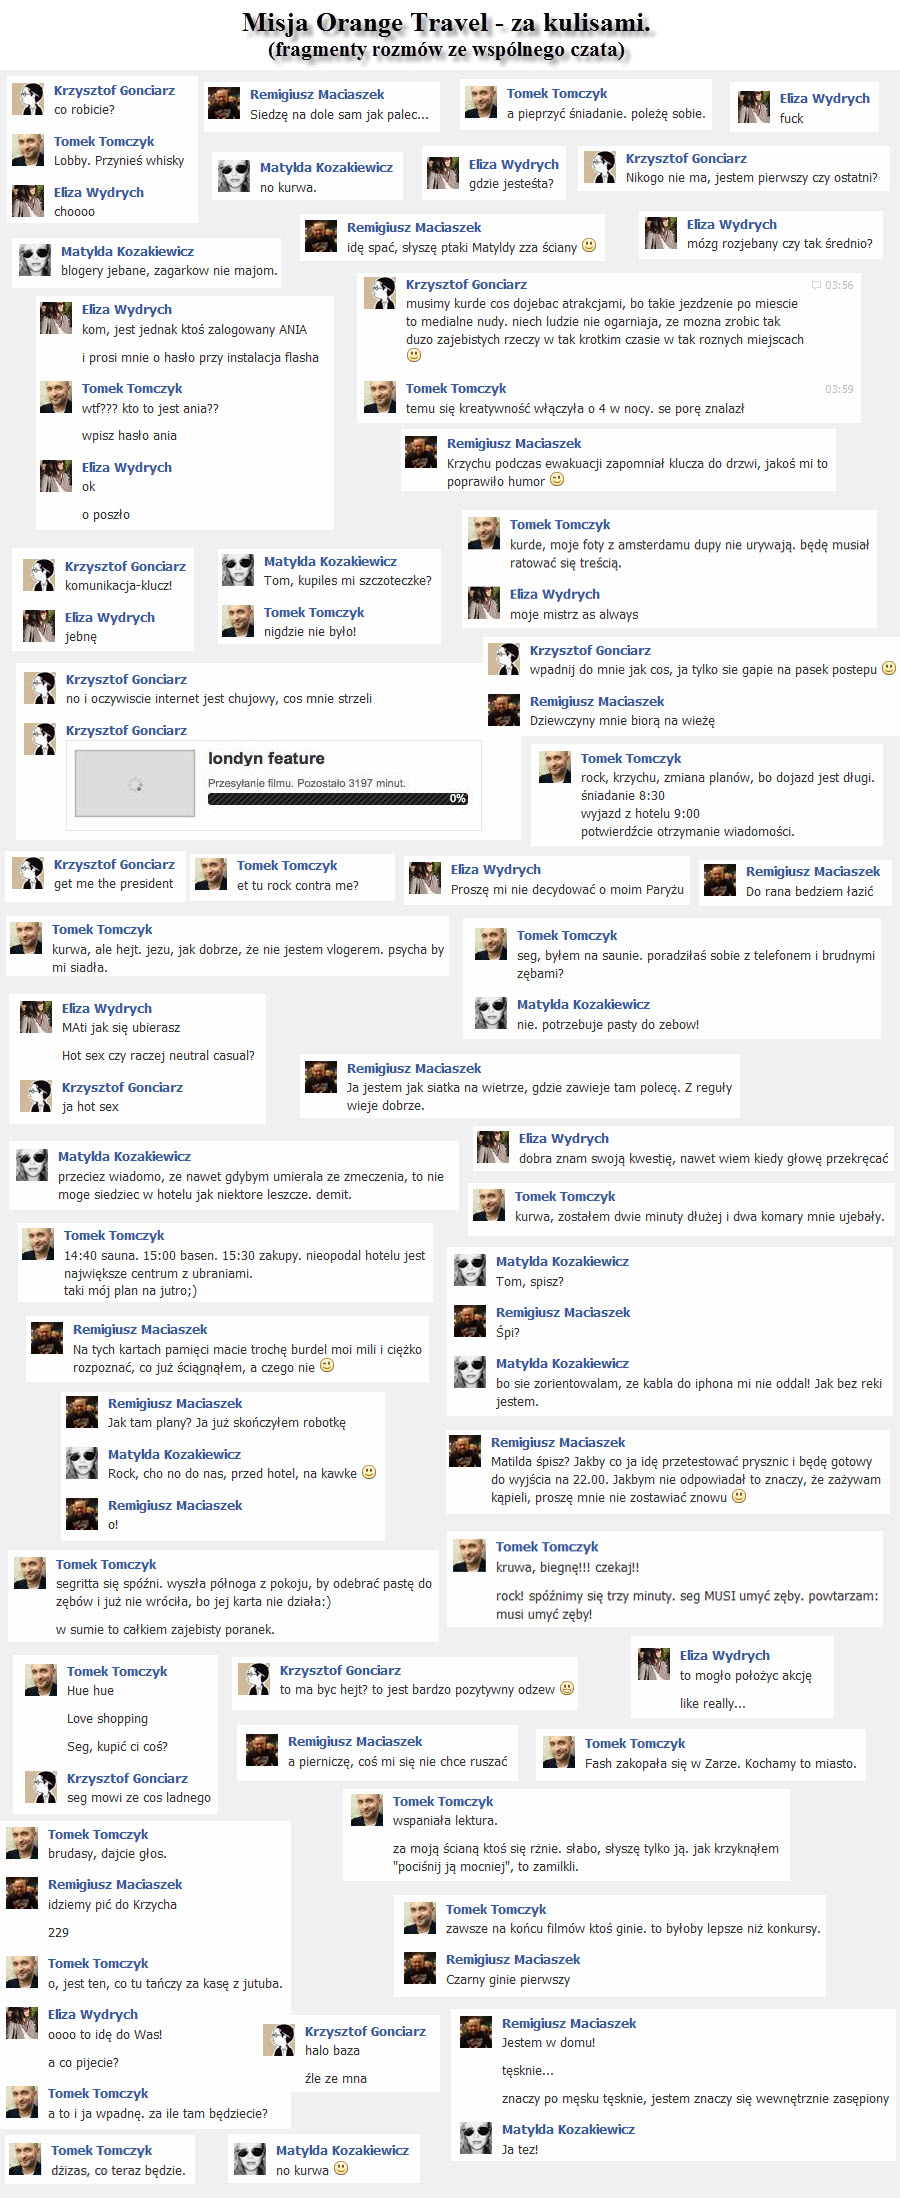Click loading spinner in londyn feature upload
Viewport: 900px width, 2198px height.
point(135,785)
